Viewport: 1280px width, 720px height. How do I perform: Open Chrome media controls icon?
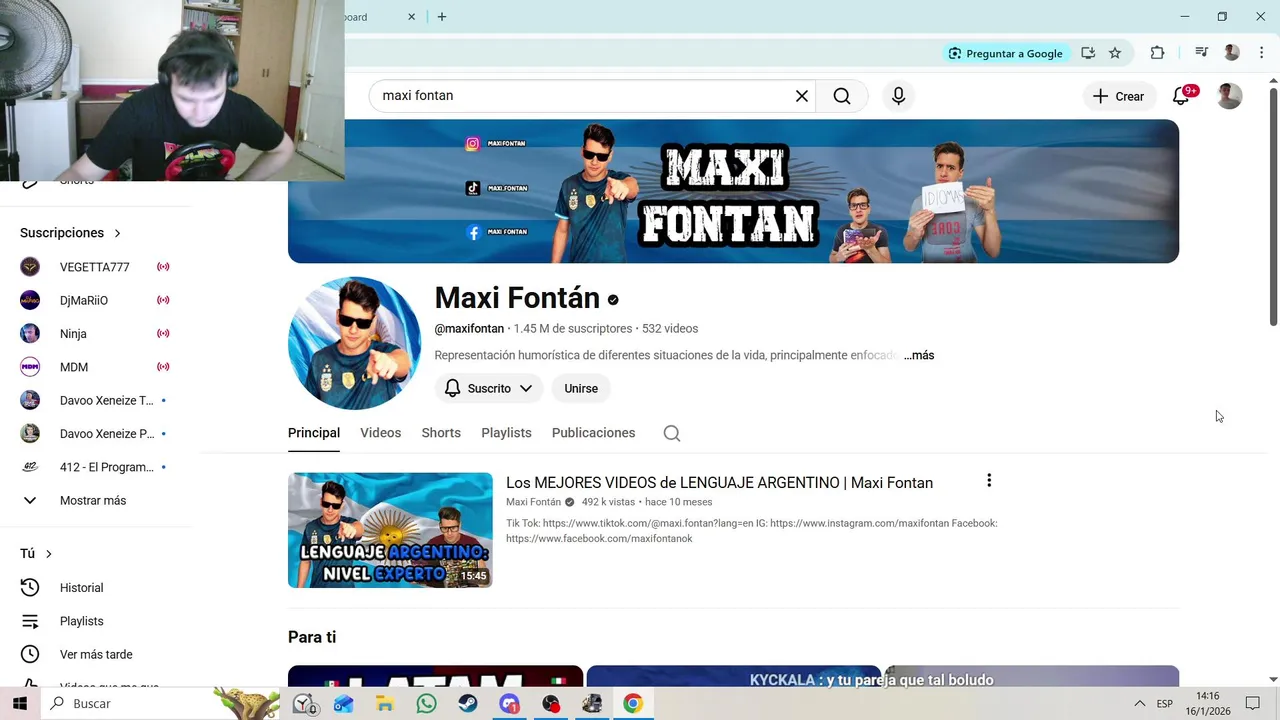click(x=1201, y=53)
